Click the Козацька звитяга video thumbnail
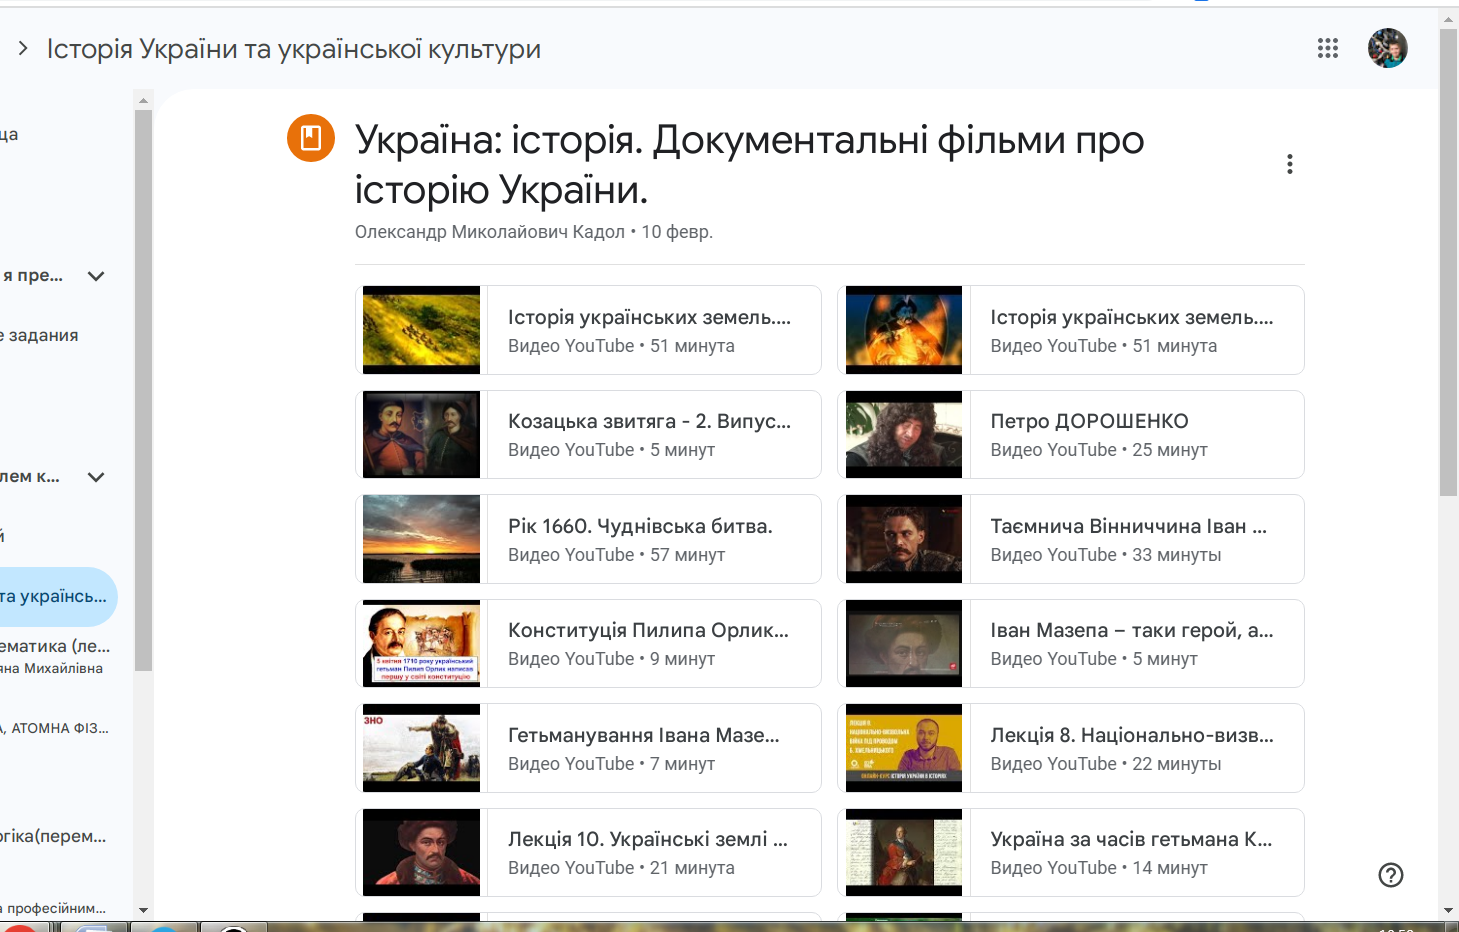This screenshot has width=1459, height=932. pos(421,435)
